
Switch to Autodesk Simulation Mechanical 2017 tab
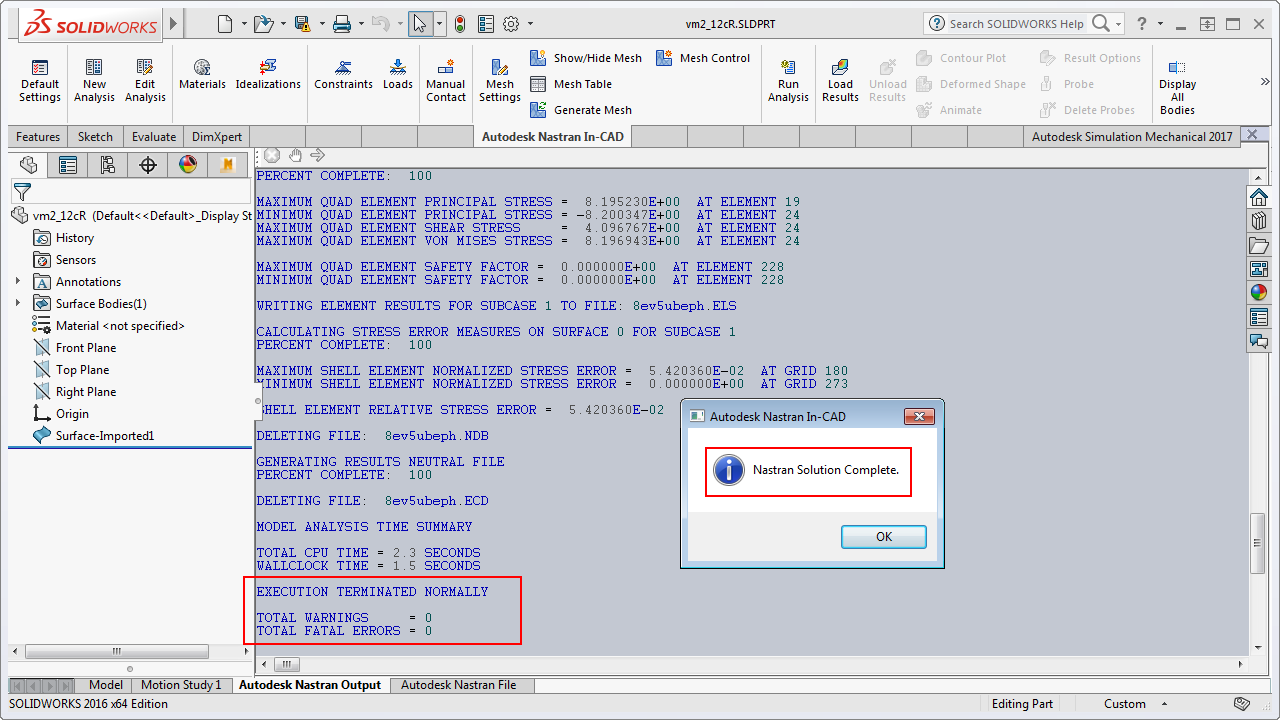(1132, 137)
